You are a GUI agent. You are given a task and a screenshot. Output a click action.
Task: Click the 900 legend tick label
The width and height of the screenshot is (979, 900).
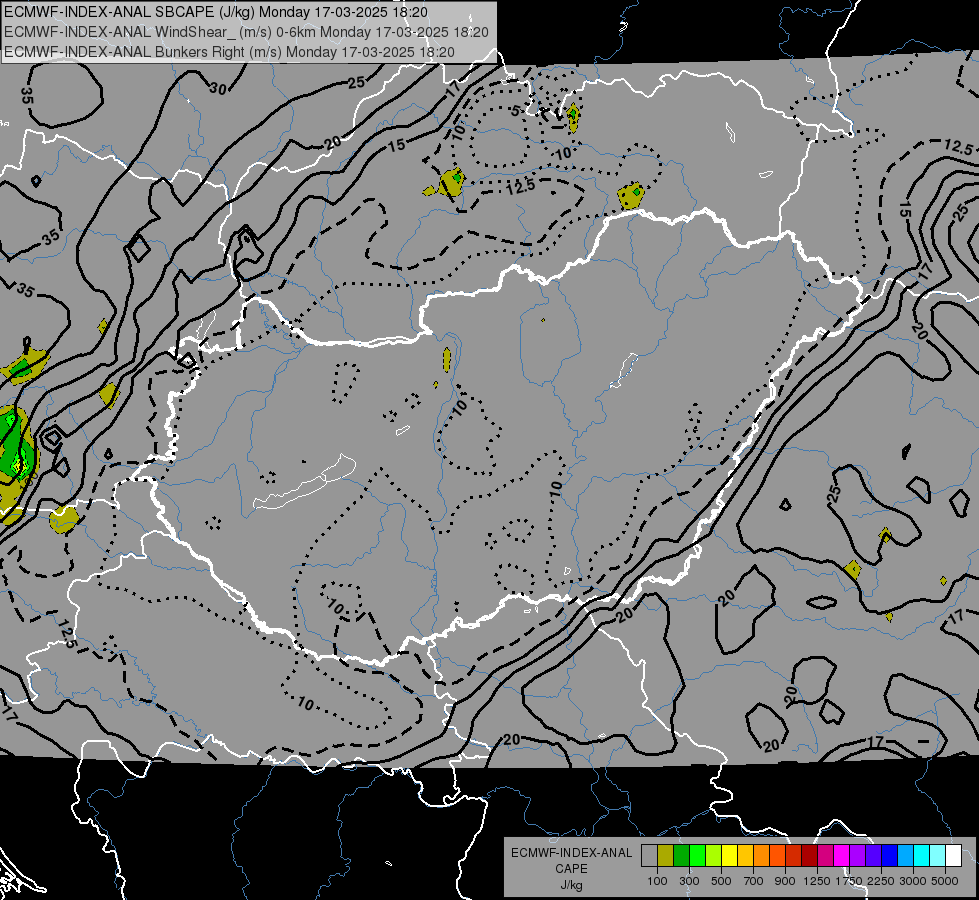[x=785, y=881]
